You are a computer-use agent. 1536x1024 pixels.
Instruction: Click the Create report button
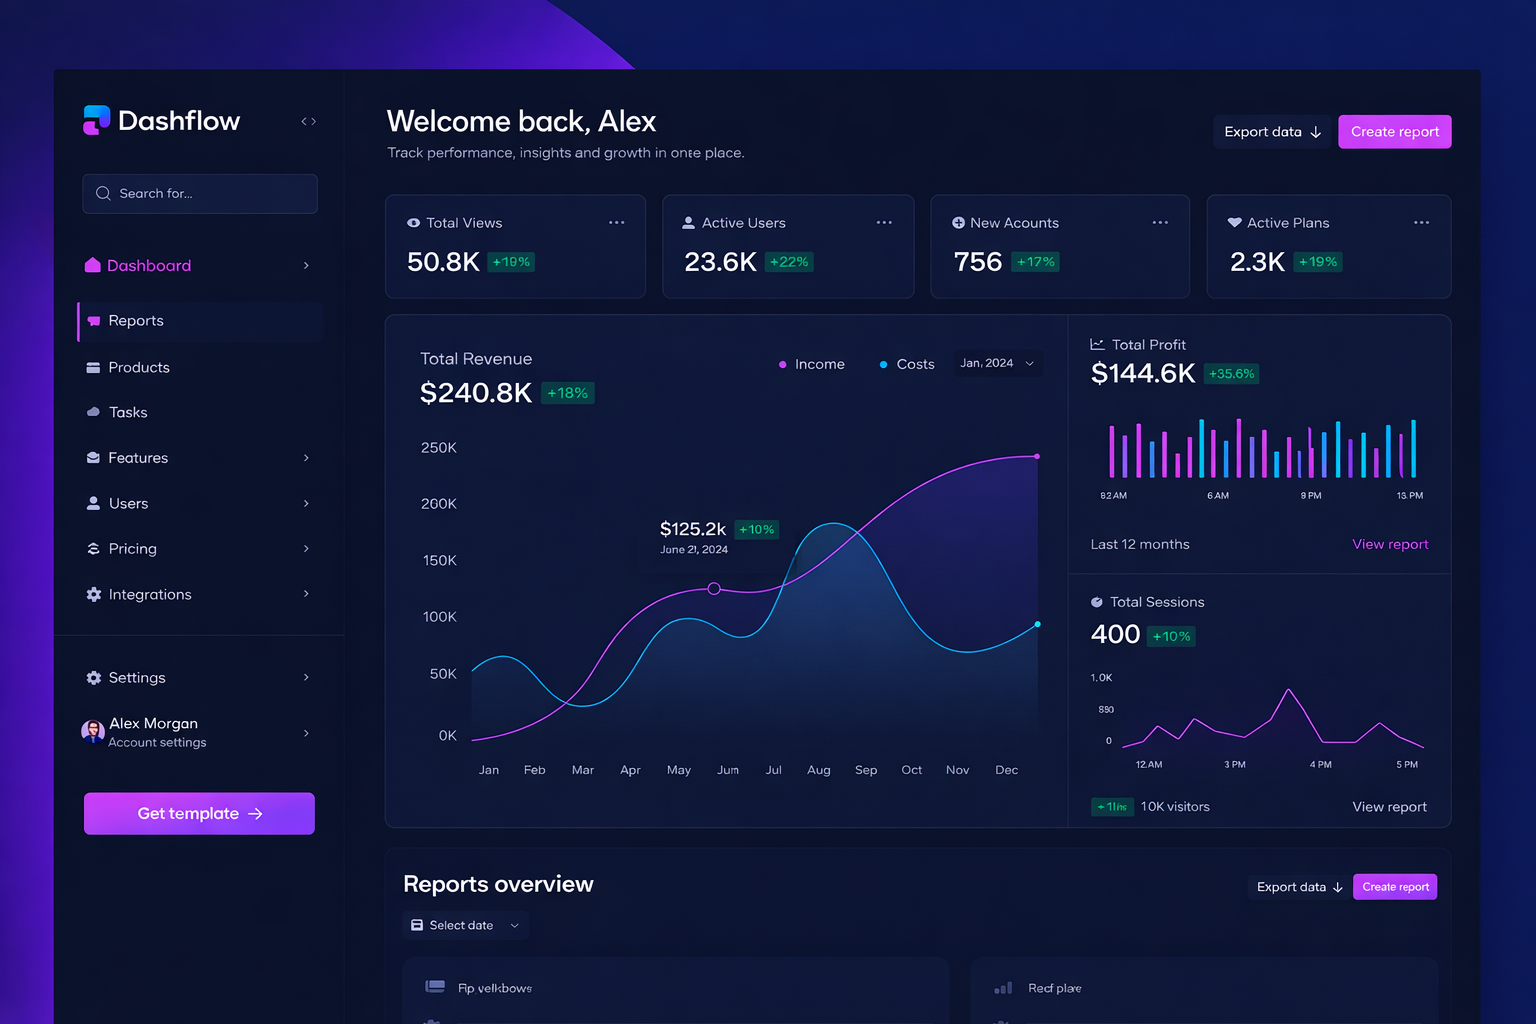(1394, 131)
